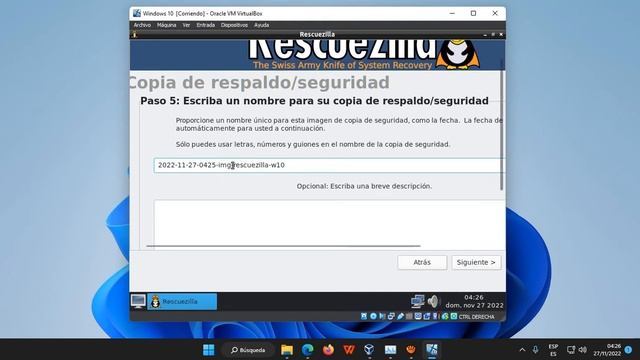Select Rescuezilla task in guest taskbar
Viewport: 640px width, 360px height.
[x=182, y=302]
